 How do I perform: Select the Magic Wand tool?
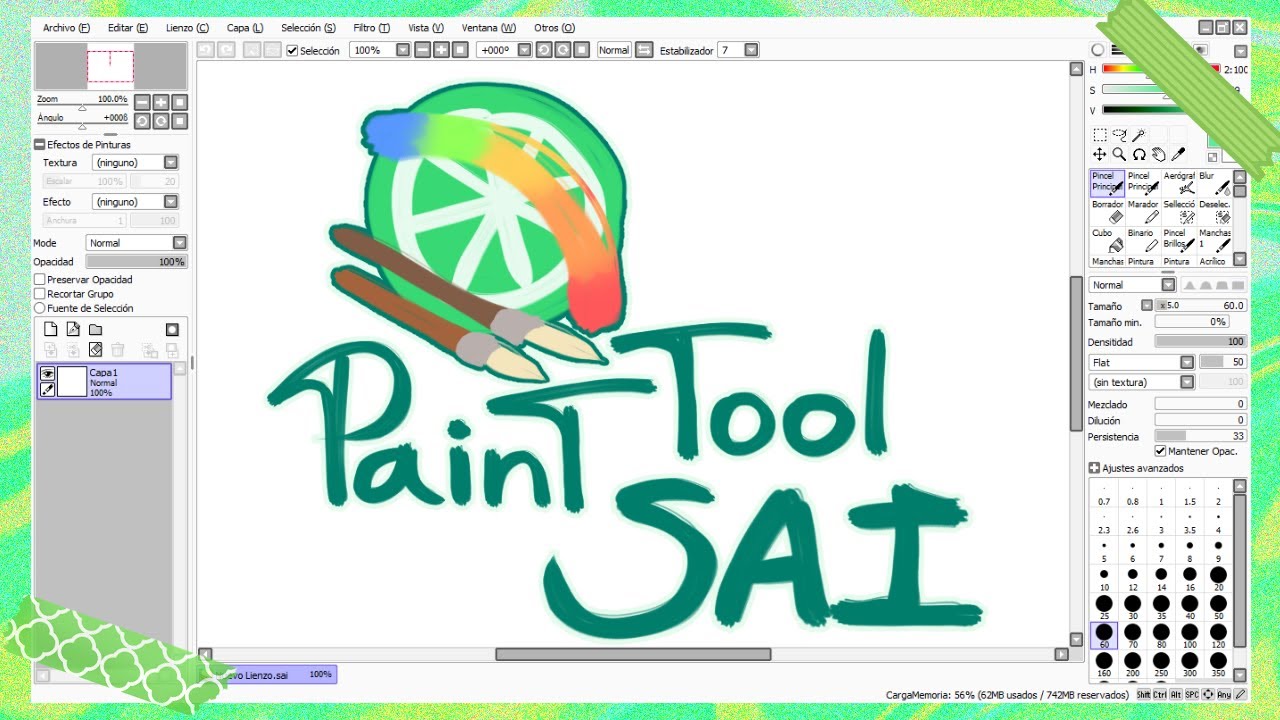(1138, 135)
